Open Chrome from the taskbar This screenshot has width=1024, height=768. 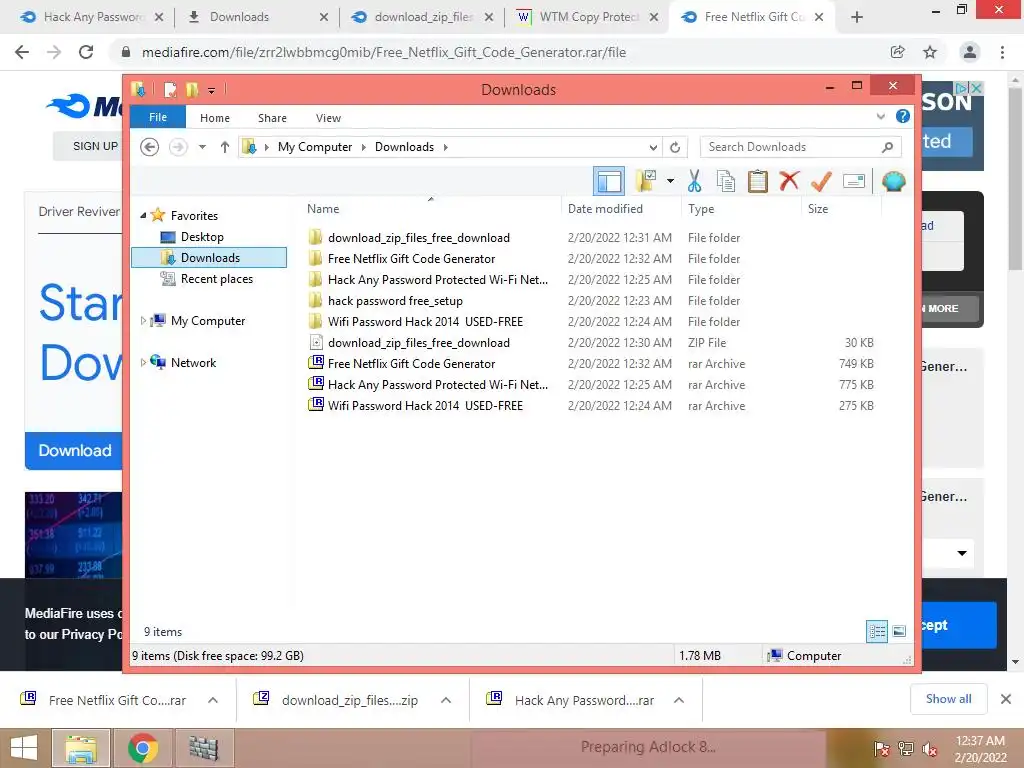[142, 748]
